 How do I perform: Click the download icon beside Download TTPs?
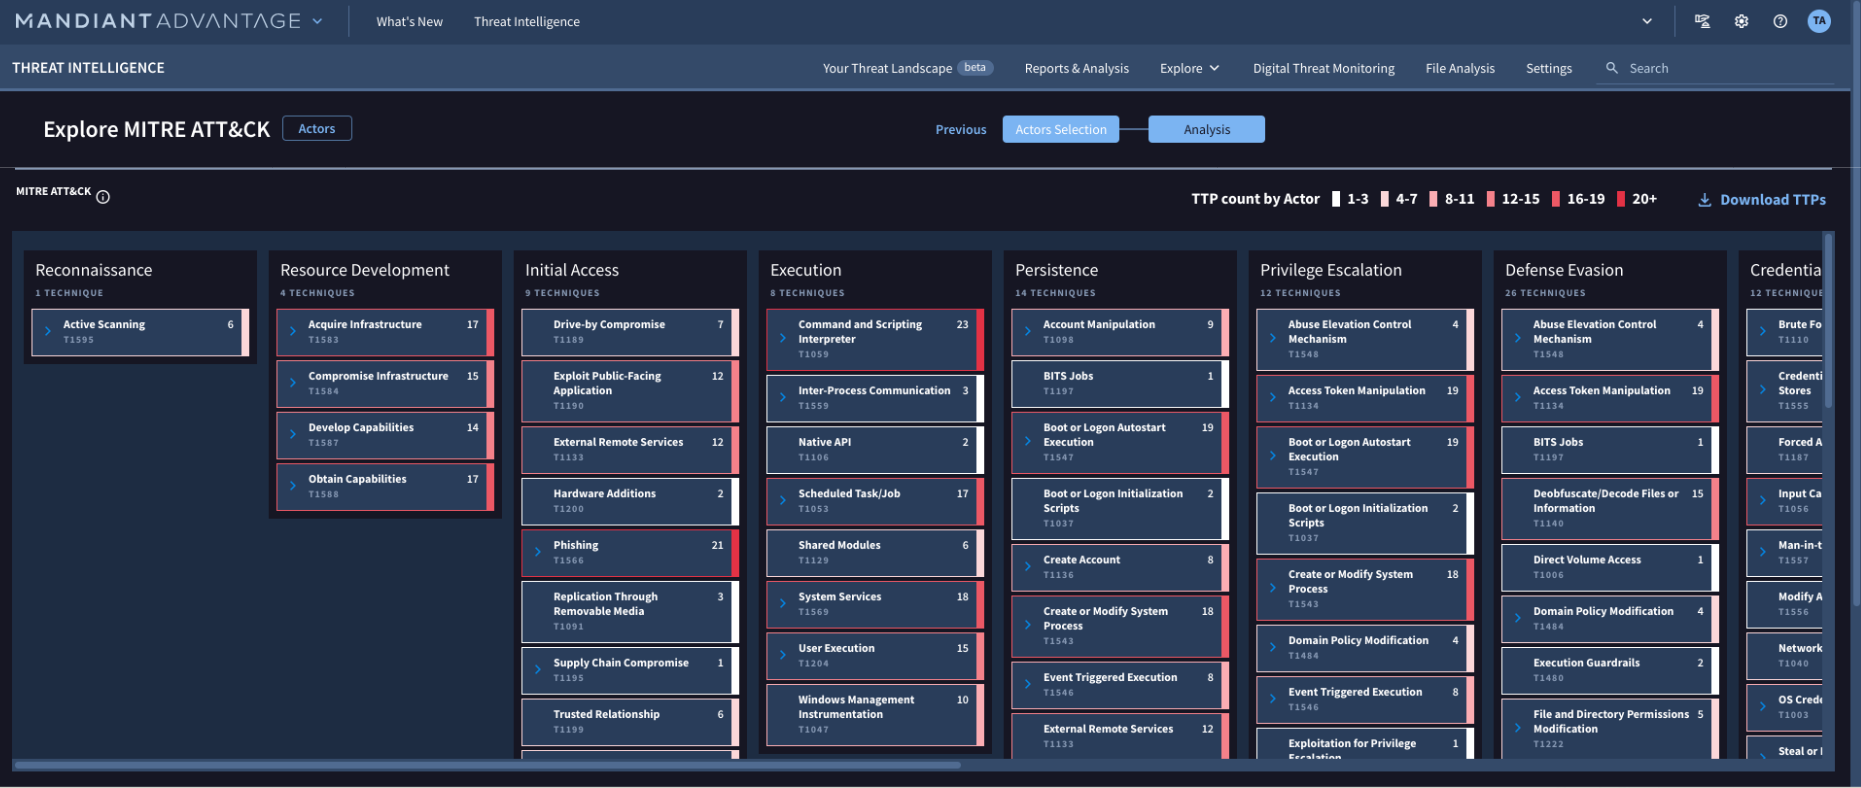coord(1704,200)
